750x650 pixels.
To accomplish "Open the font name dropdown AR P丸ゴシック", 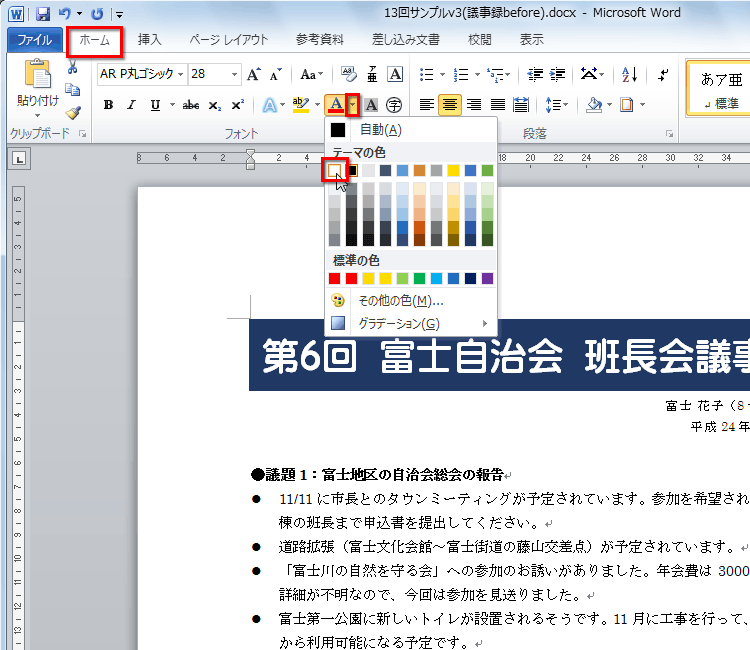I will coord(181,75).
